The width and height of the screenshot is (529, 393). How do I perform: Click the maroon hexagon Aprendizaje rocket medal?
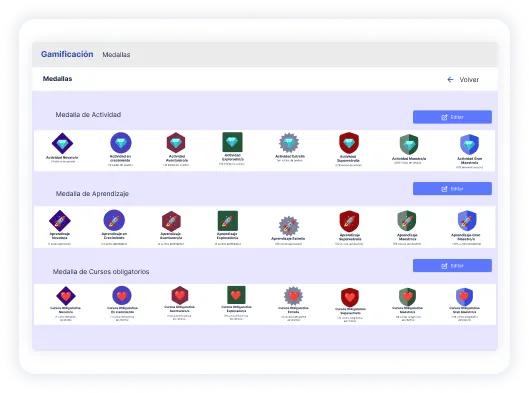click(x=171, y=221)
